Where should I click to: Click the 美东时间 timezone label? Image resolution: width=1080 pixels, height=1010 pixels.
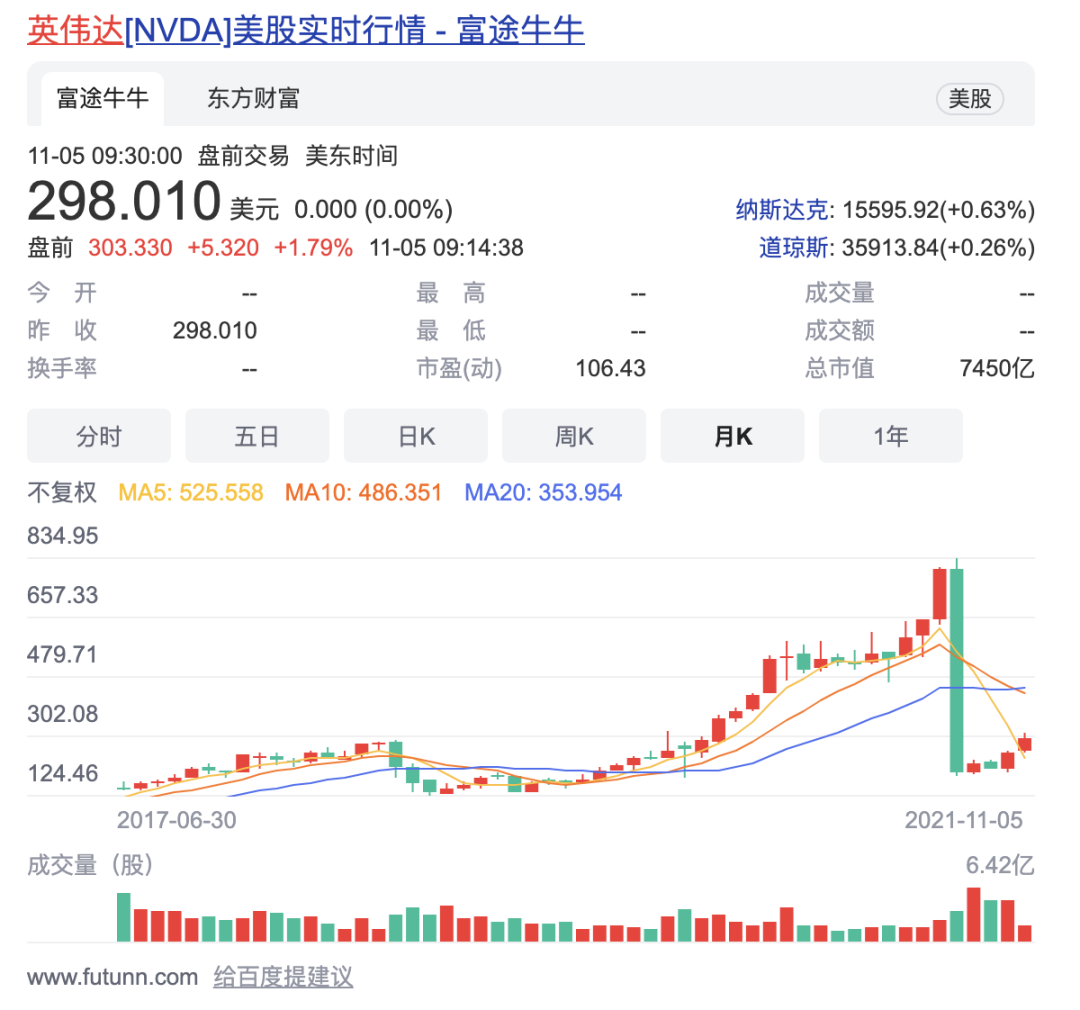(351, 156)
